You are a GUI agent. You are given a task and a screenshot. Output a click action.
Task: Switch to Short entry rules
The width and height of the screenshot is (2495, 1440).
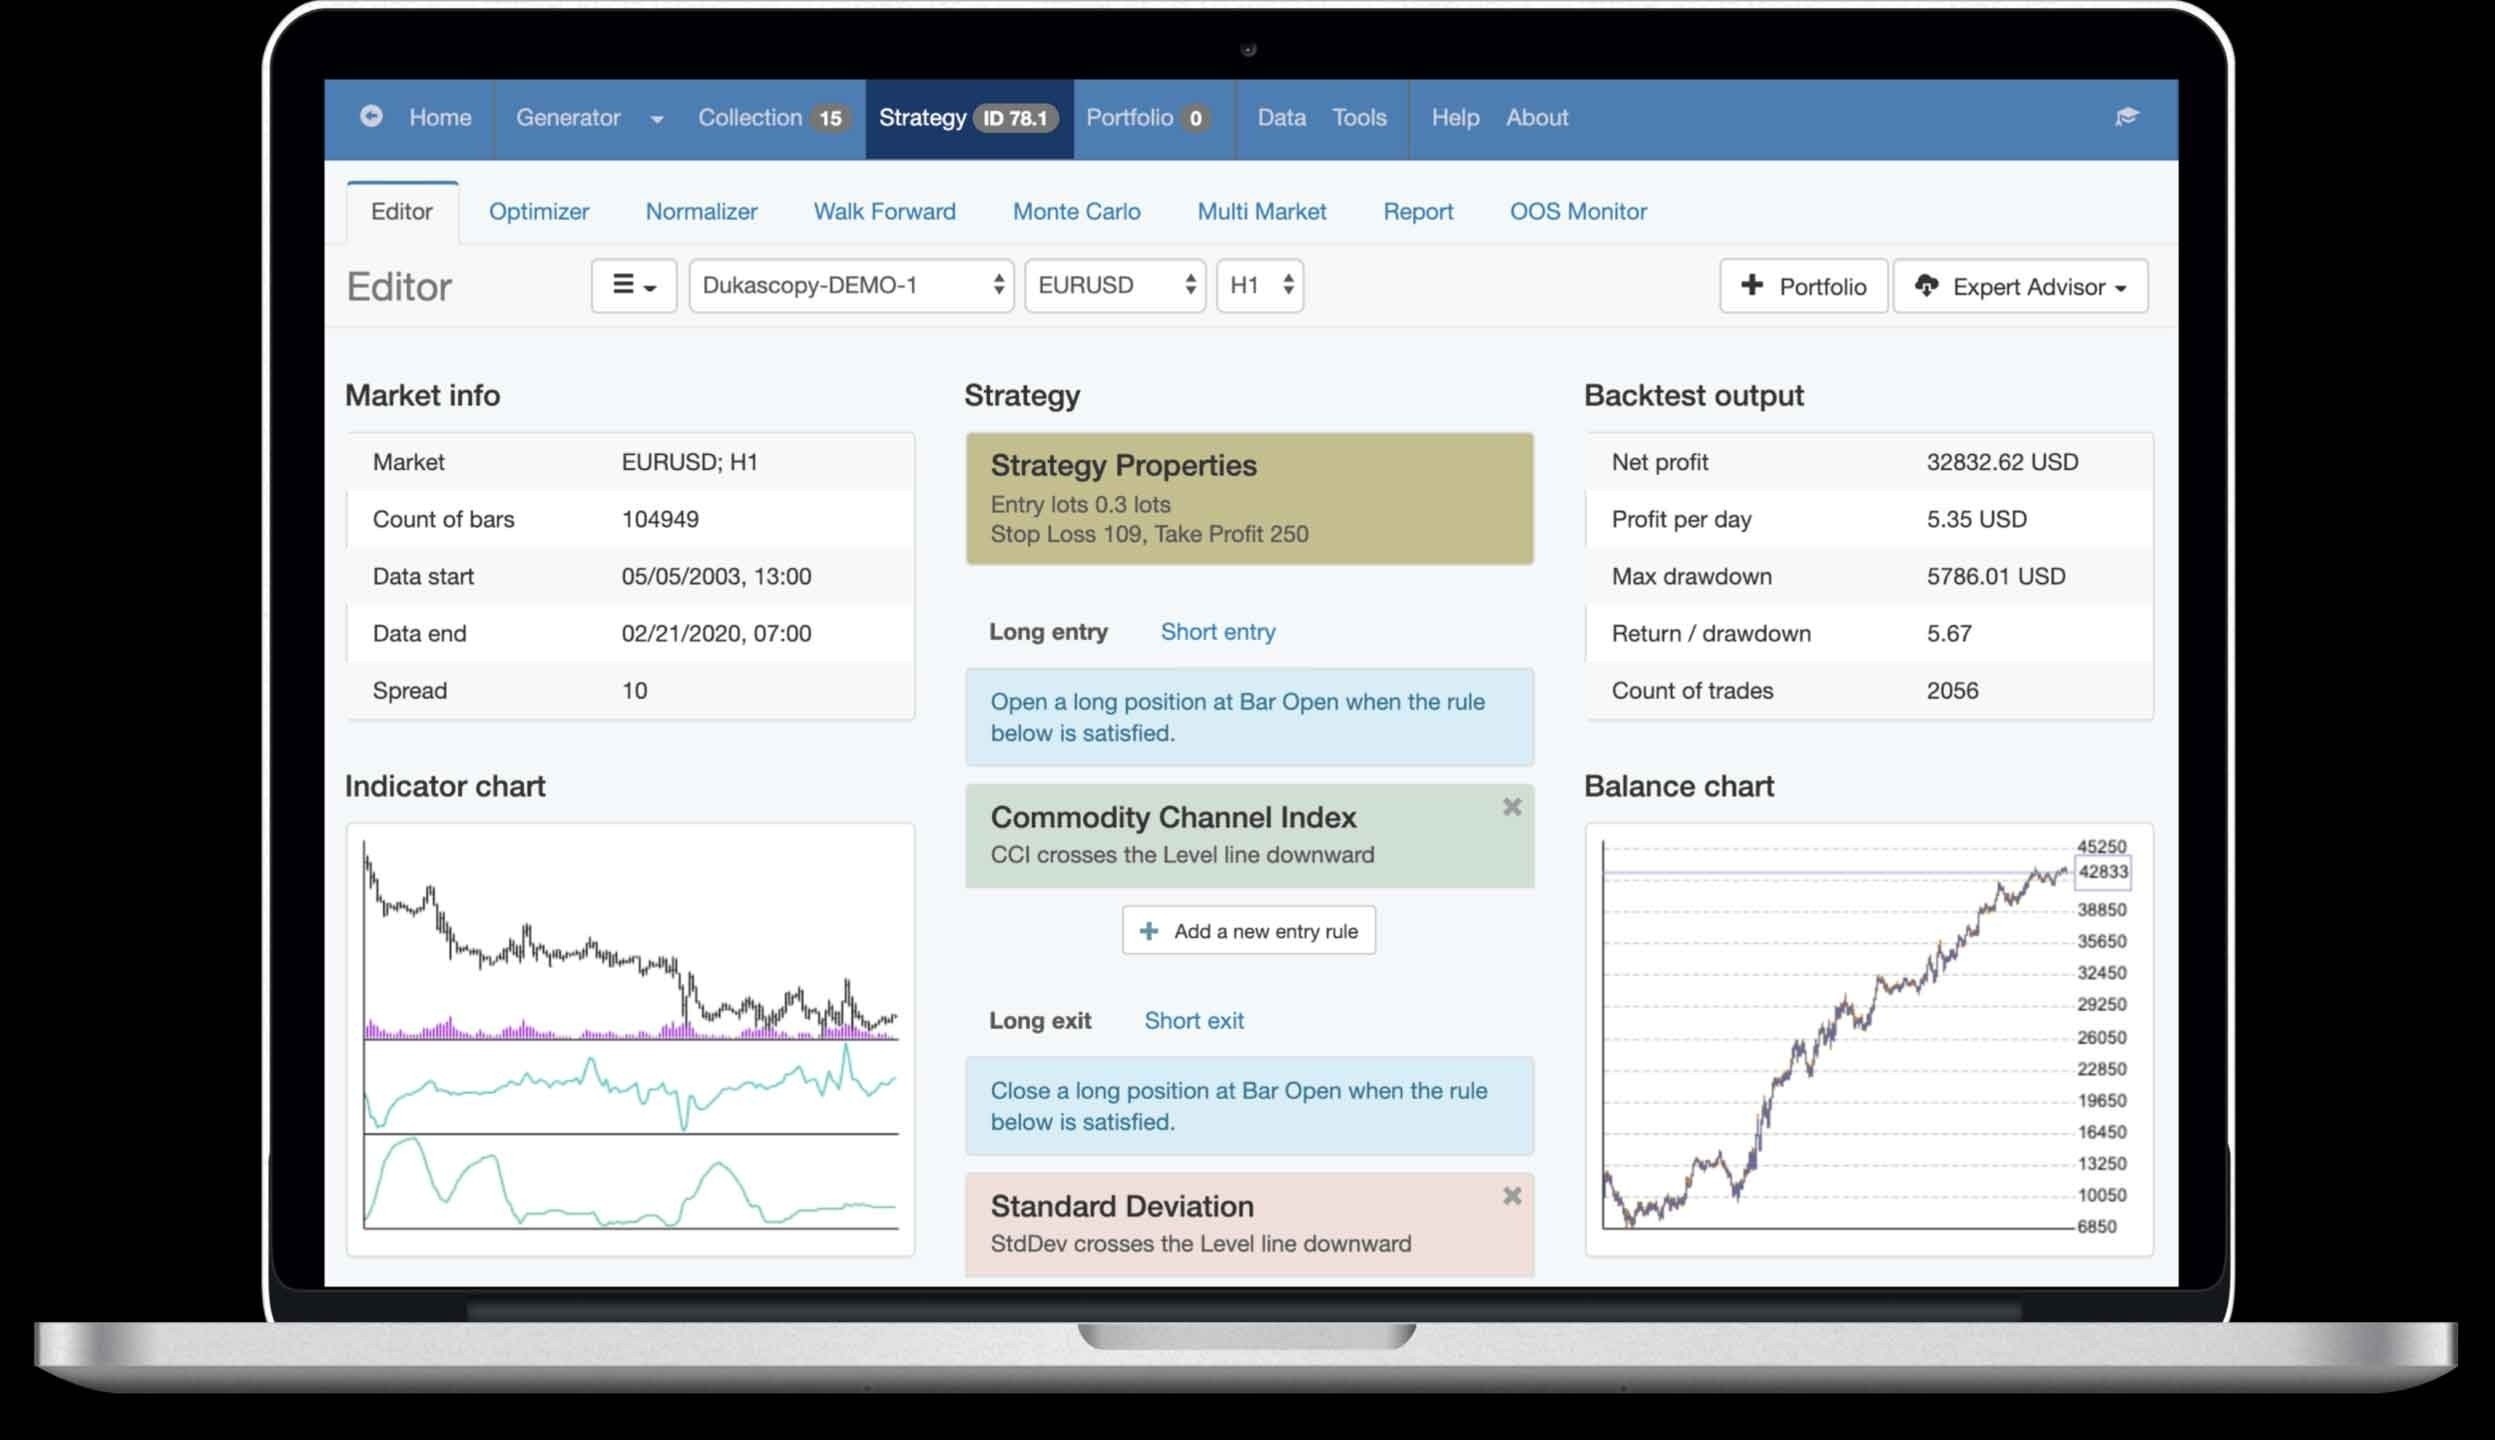(1217, 632)
